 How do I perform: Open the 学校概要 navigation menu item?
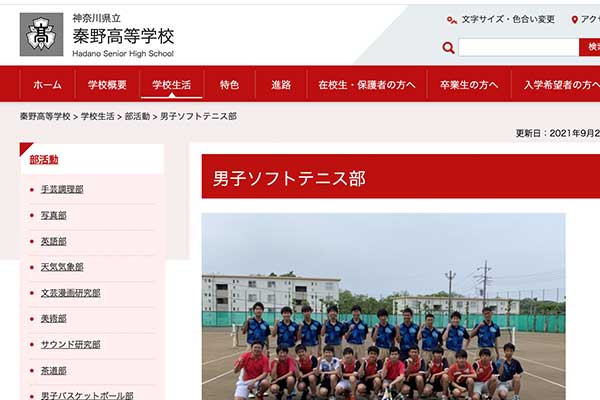[107, 85]
